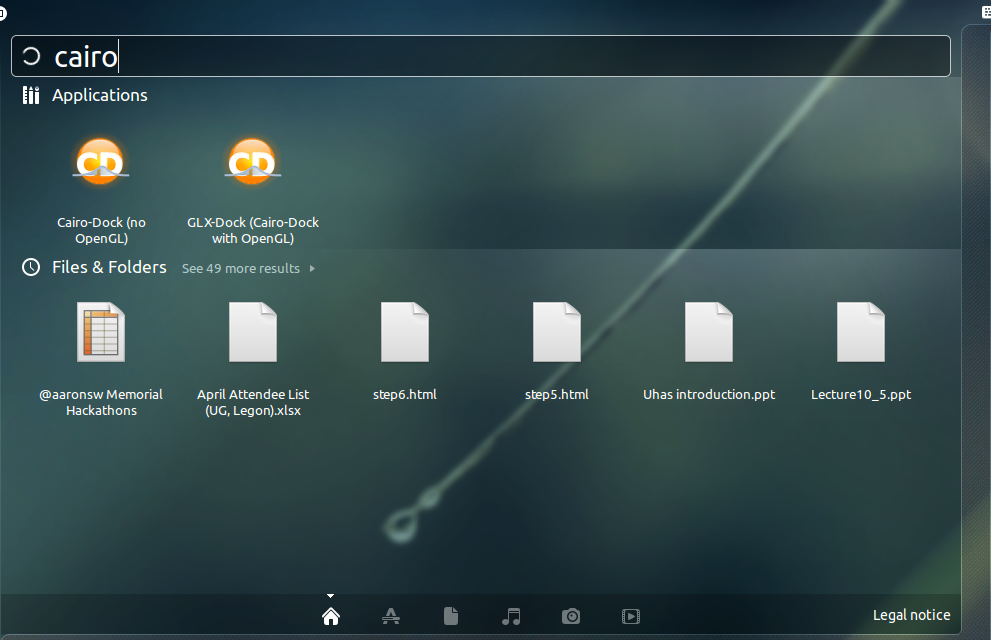Open April Attendee List (UG, Legon).xlsx file icon
991x640 pixels.
[253, 332]
